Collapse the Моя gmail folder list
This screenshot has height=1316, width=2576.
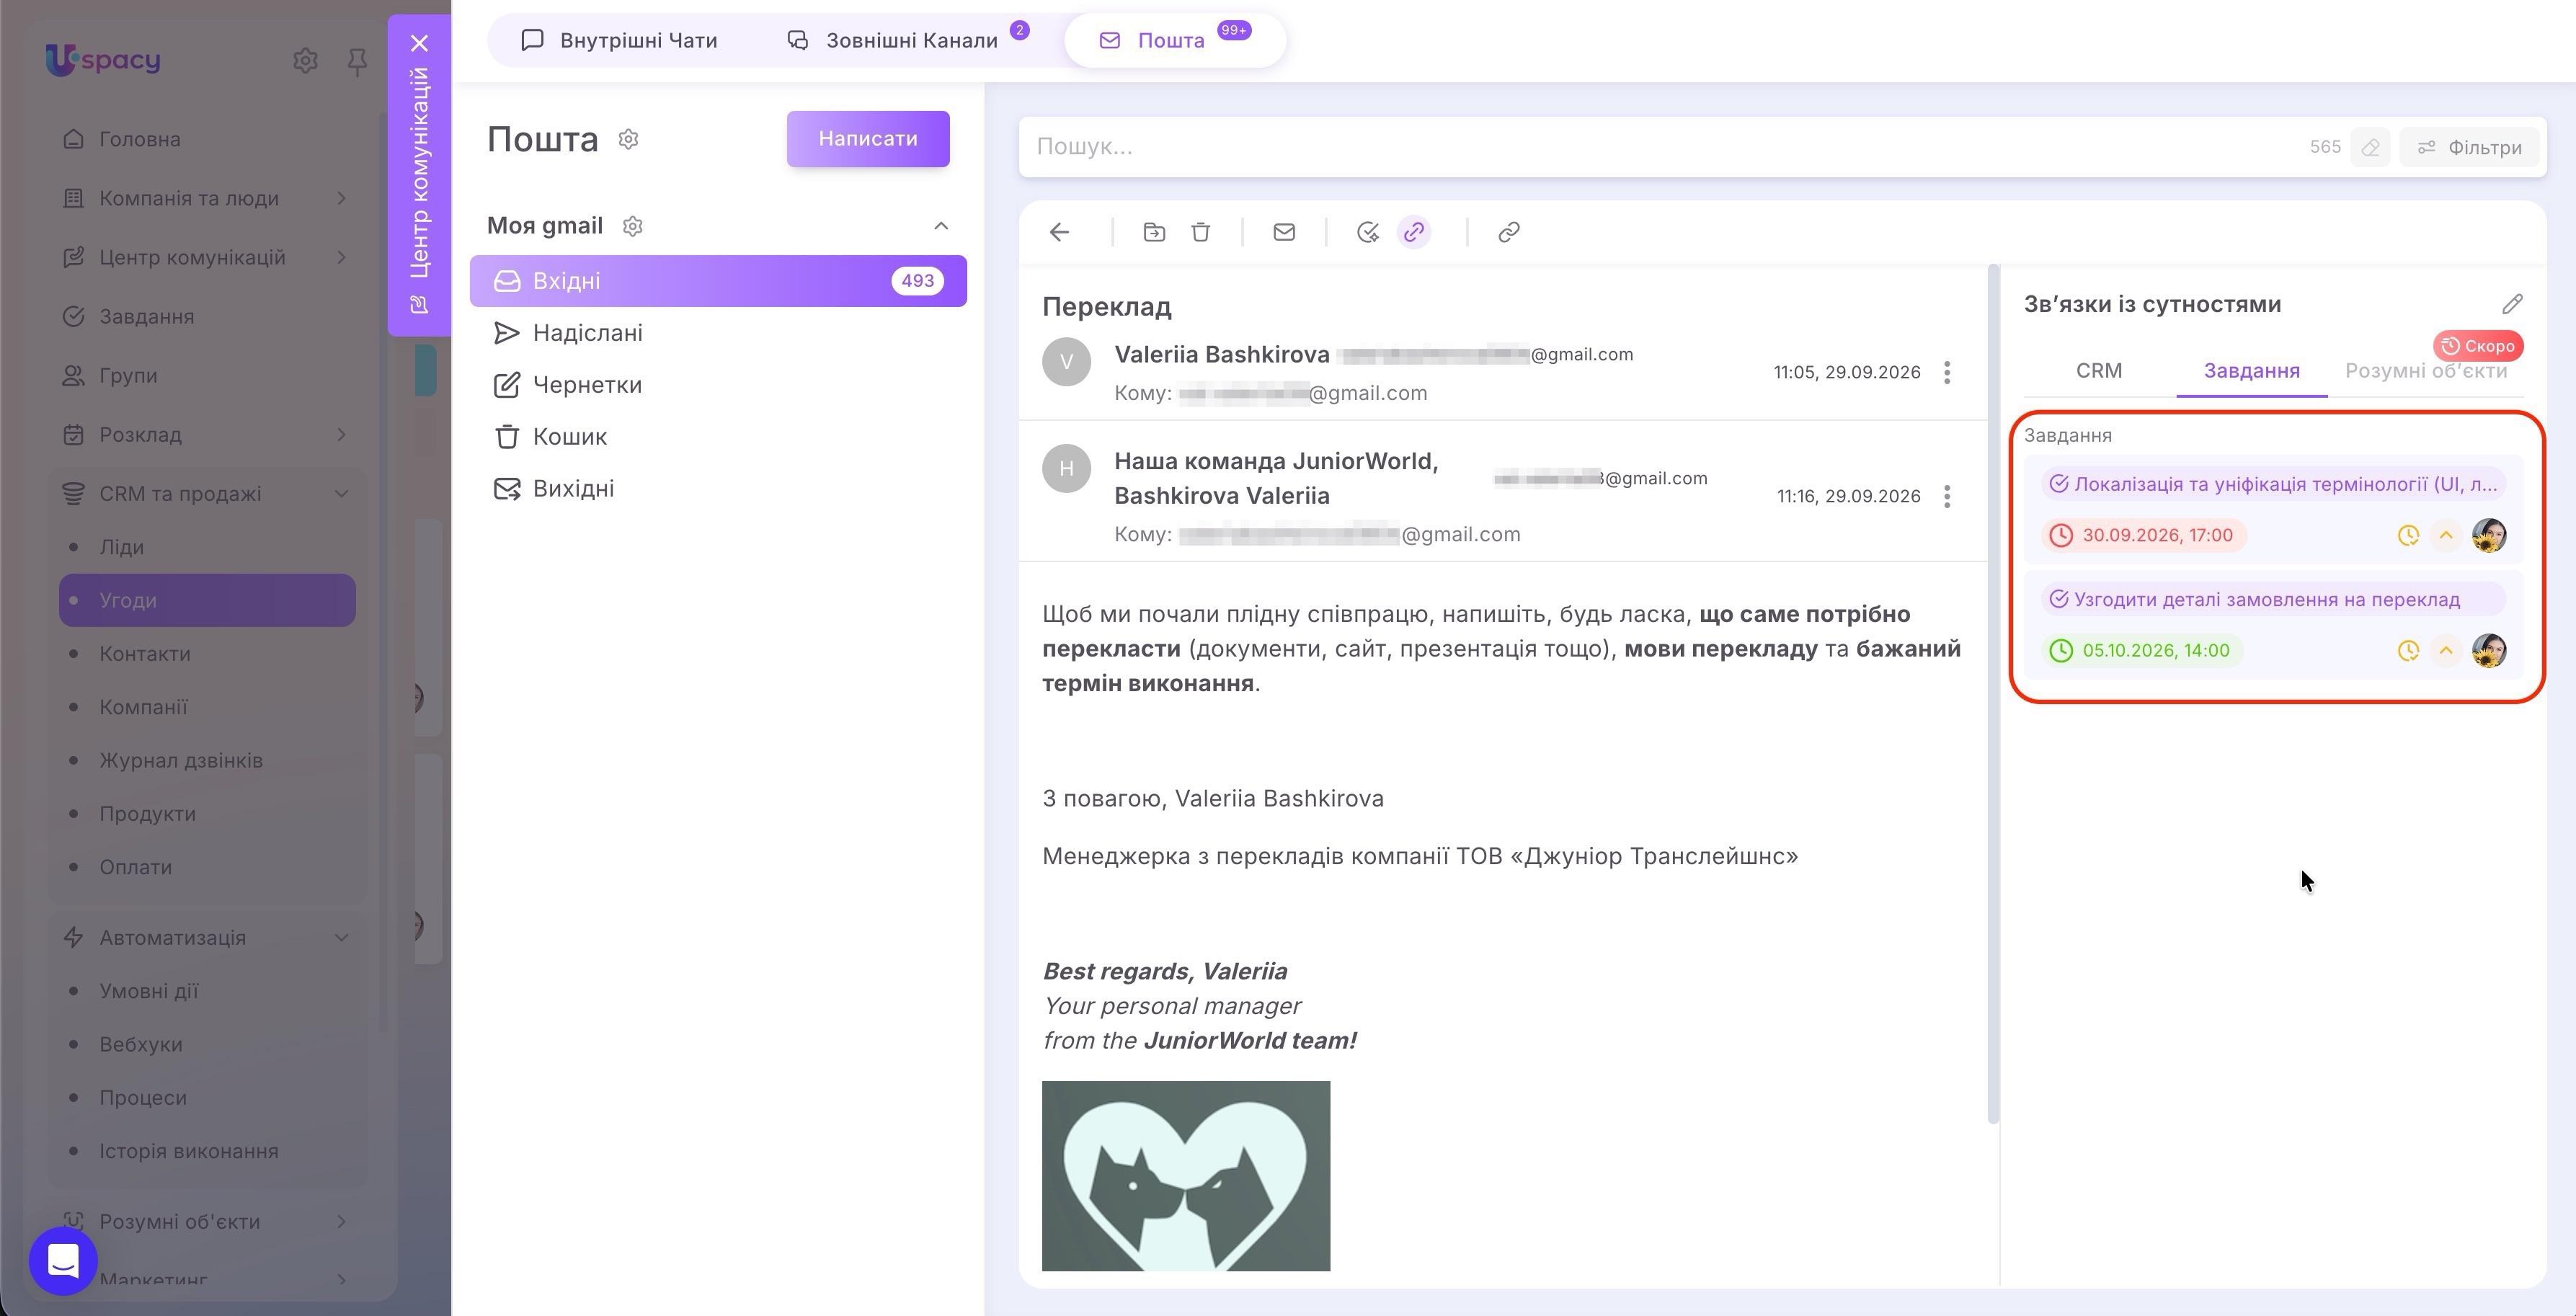(941, 226)
